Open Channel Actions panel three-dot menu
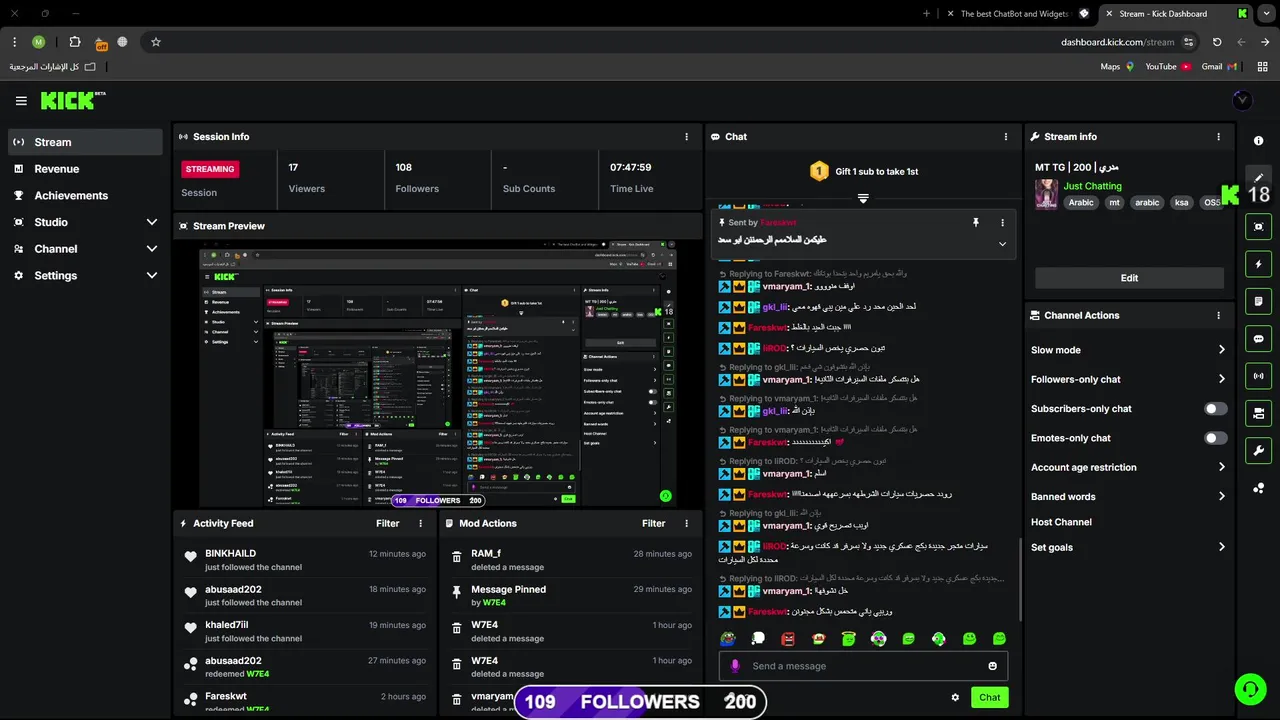1280x720 pixels. tap(1218, 315)
